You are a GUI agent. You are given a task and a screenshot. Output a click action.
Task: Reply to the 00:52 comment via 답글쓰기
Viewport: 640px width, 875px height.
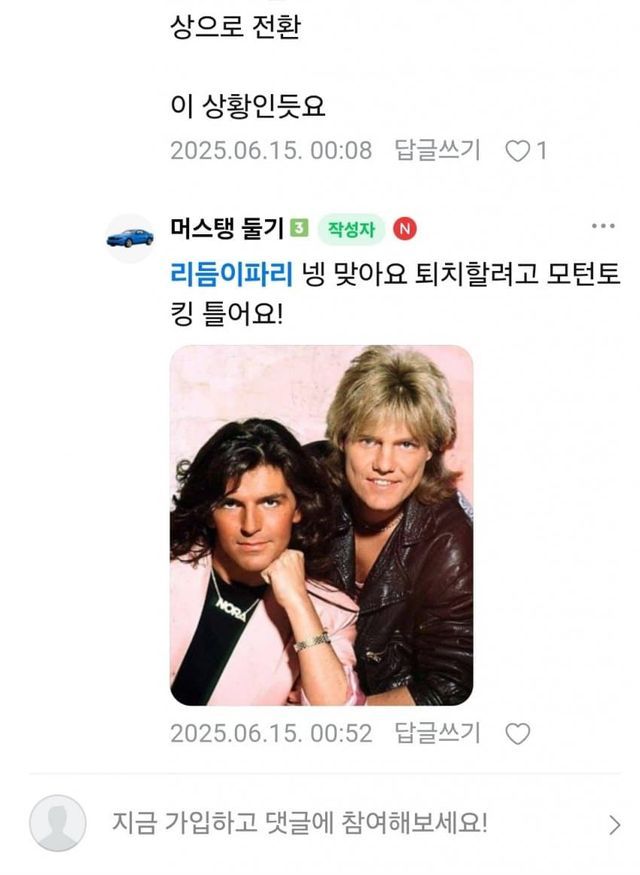tap(437, 733)
